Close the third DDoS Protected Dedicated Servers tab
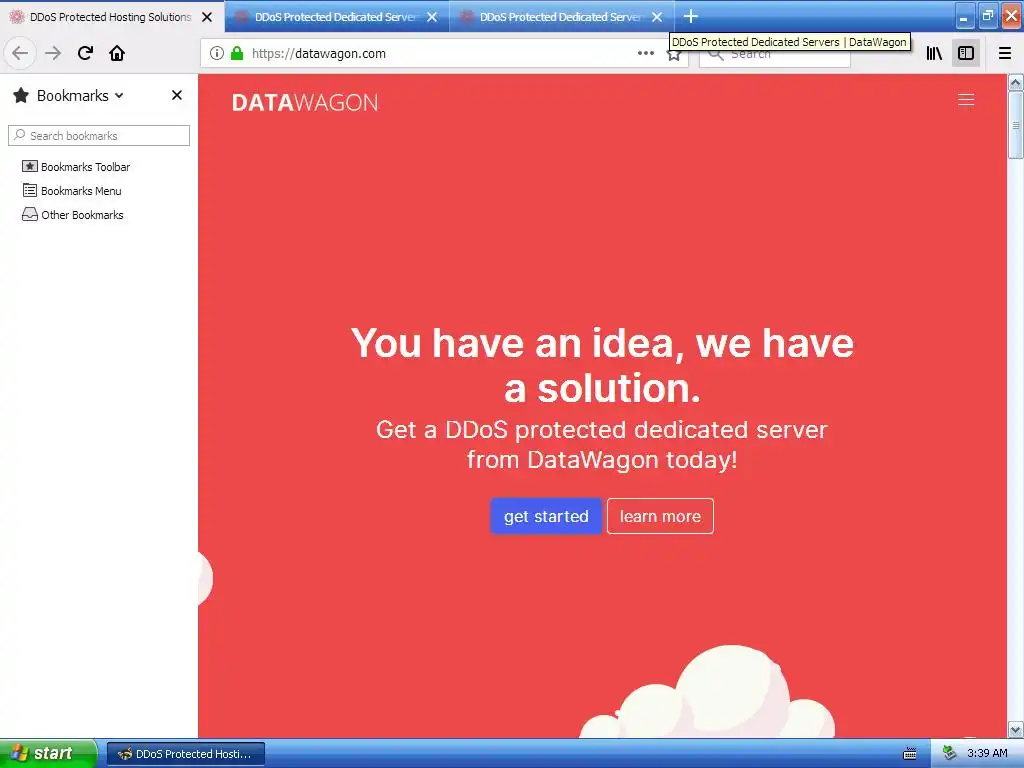Screen dimensions: 1024x768 657,17
